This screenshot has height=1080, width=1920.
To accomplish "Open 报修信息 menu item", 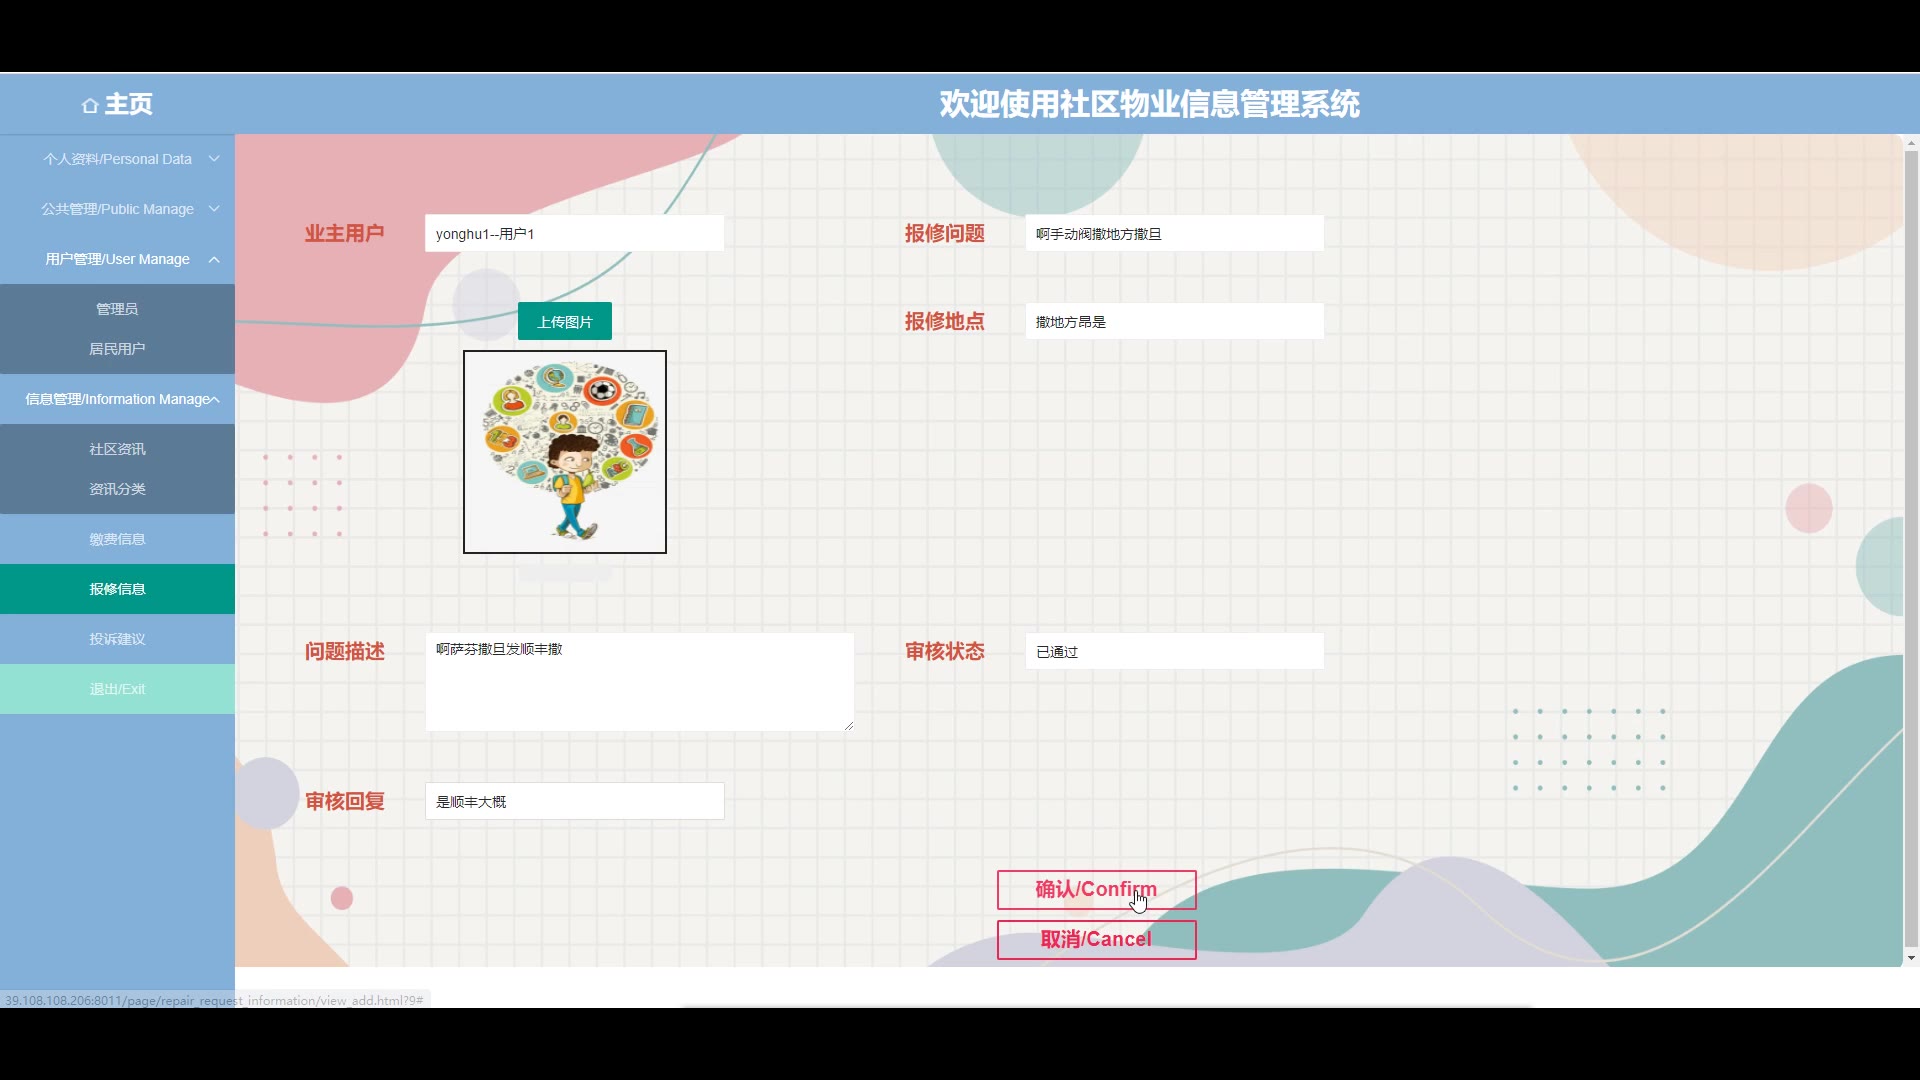I will tap(117, 589).
